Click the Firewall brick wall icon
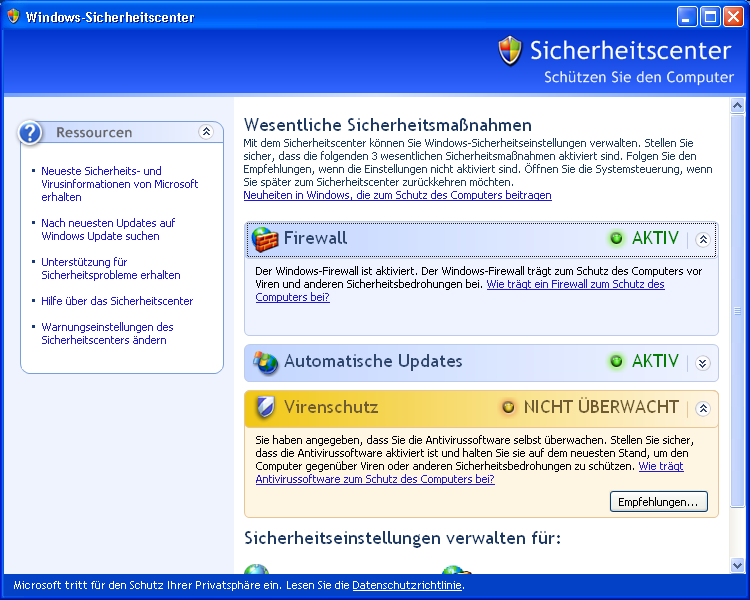The image size is (750, 600). (265, 239)
